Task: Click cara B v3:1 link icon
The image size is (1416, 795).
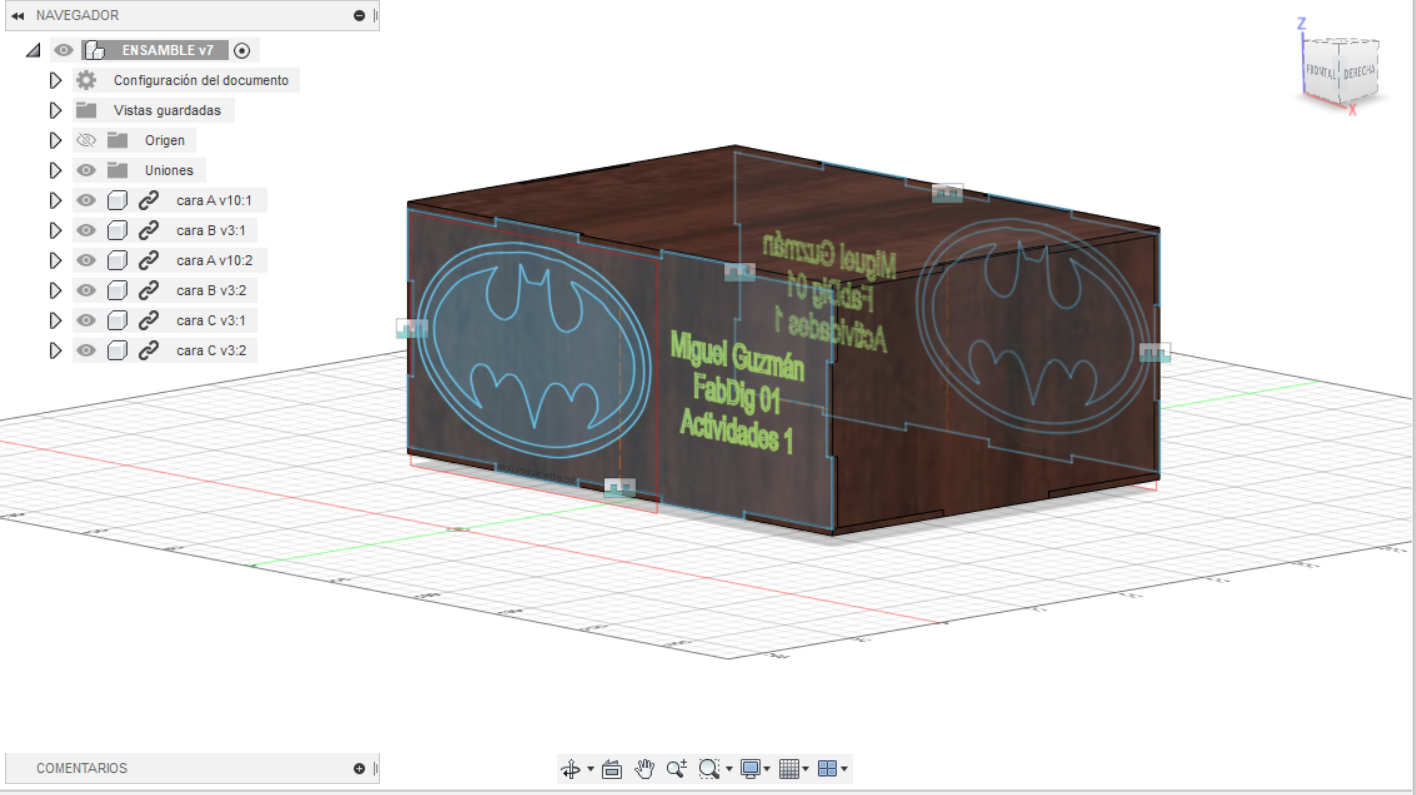Action: coord(148,230)
